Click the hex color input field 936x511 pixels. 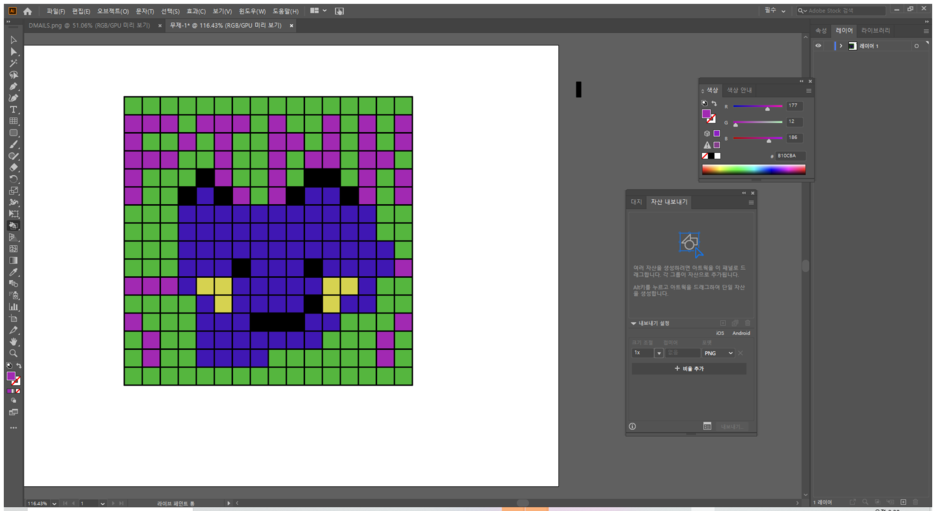point(790,156)
